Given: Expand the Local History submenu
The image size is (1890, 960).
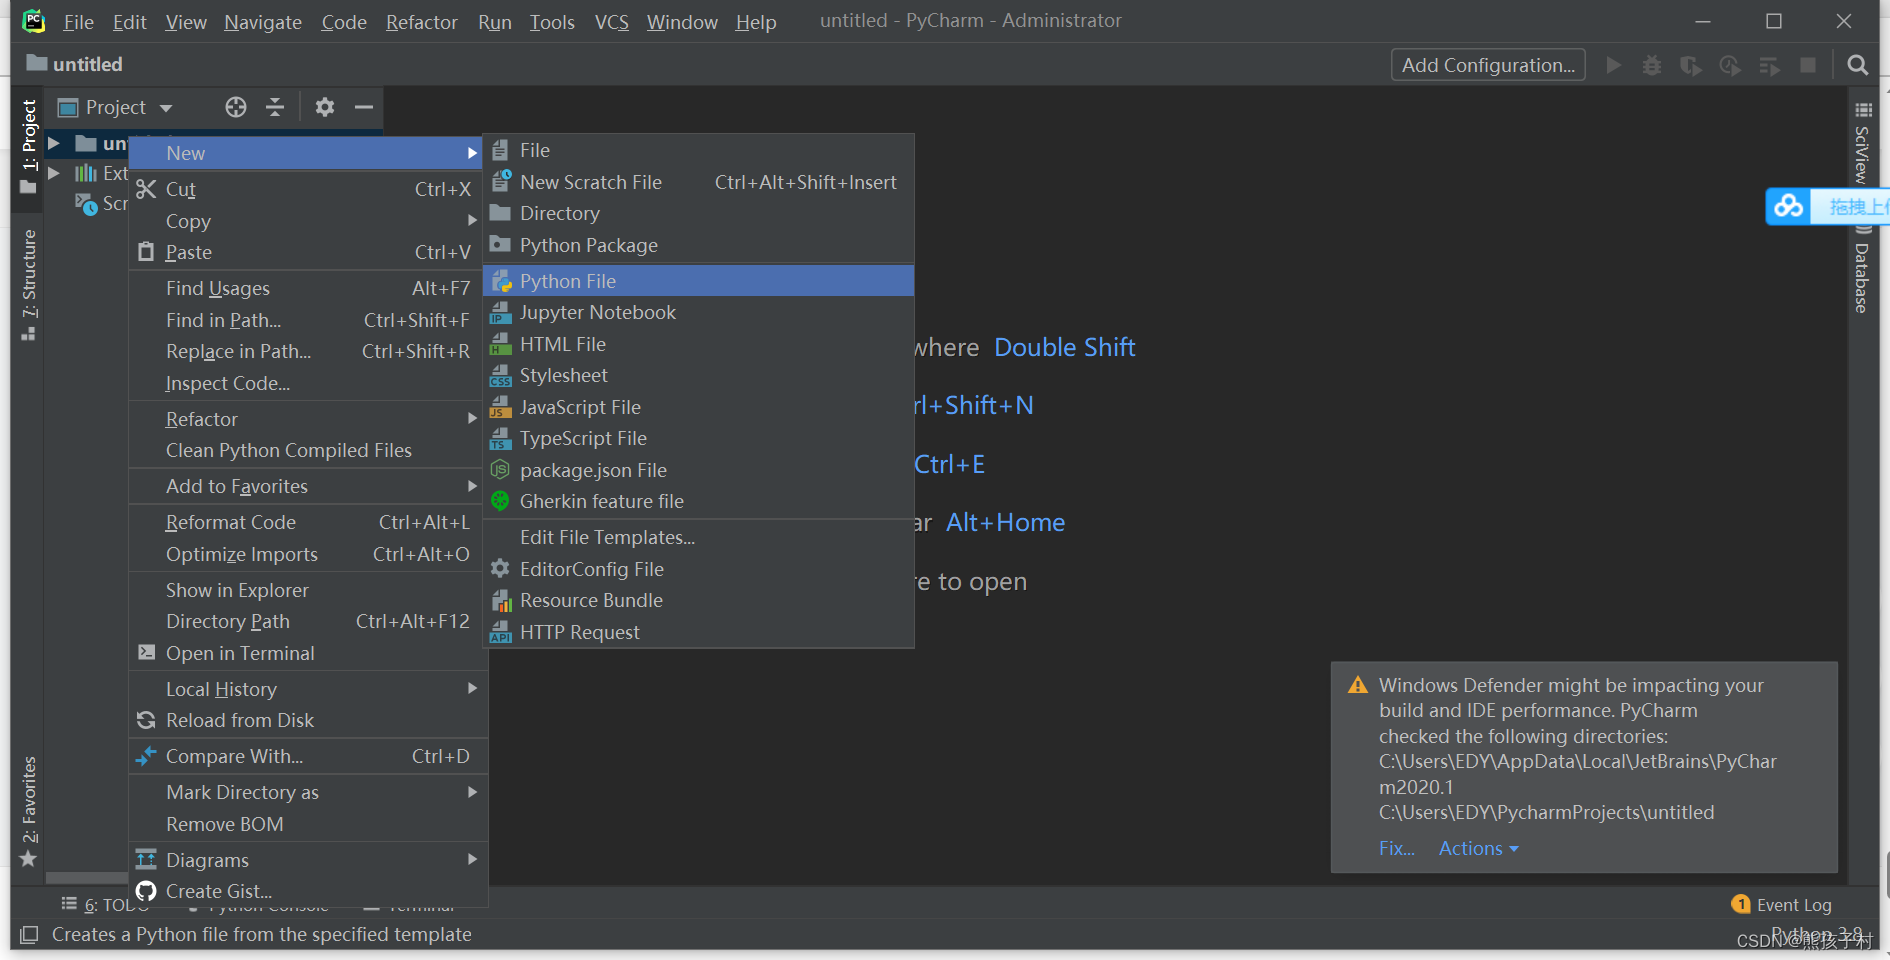Looking at the screenshot, I should coord(308,689).
